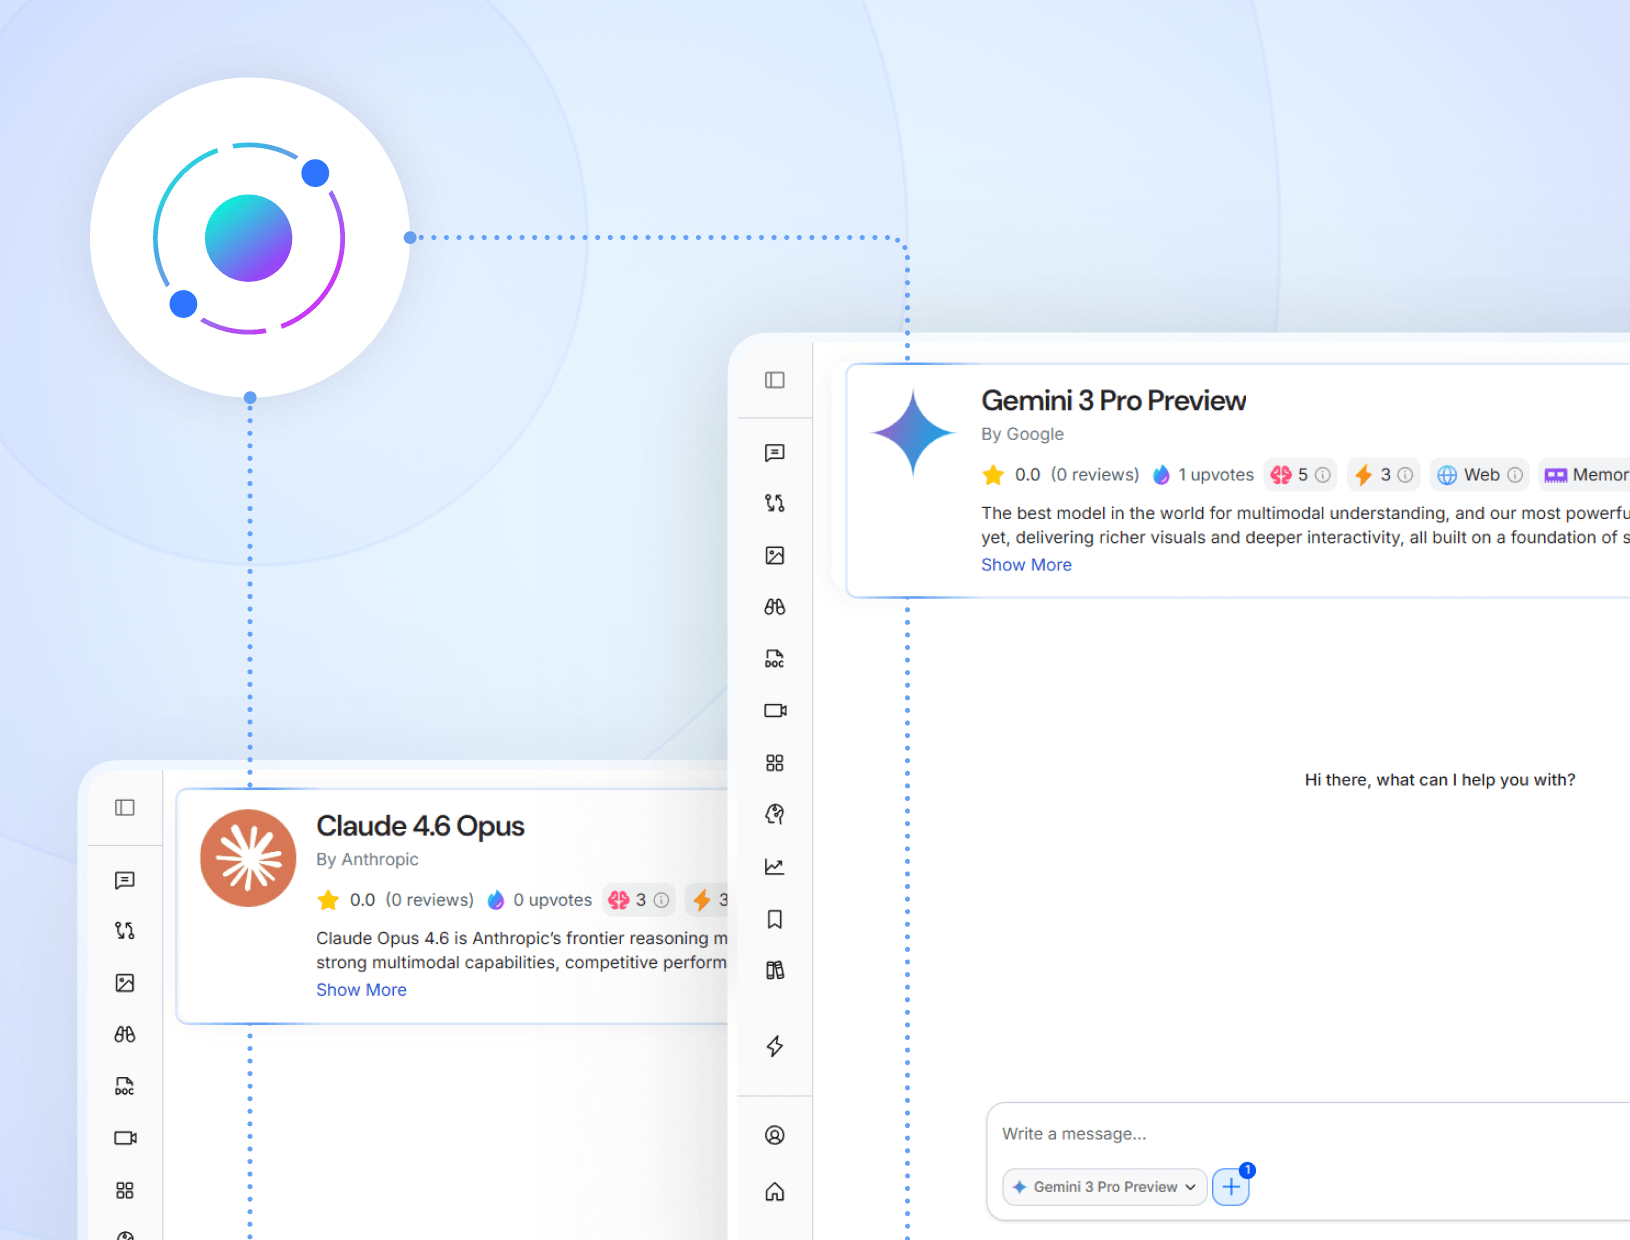1630x1240 pixels.
Task: Toggle the sidebar collapse control
Action: 775,380
